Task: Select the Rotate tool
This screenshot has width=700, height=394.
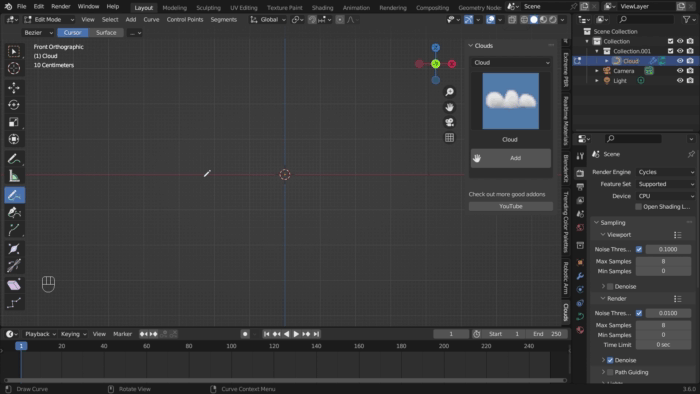Action: pos(14,105)
